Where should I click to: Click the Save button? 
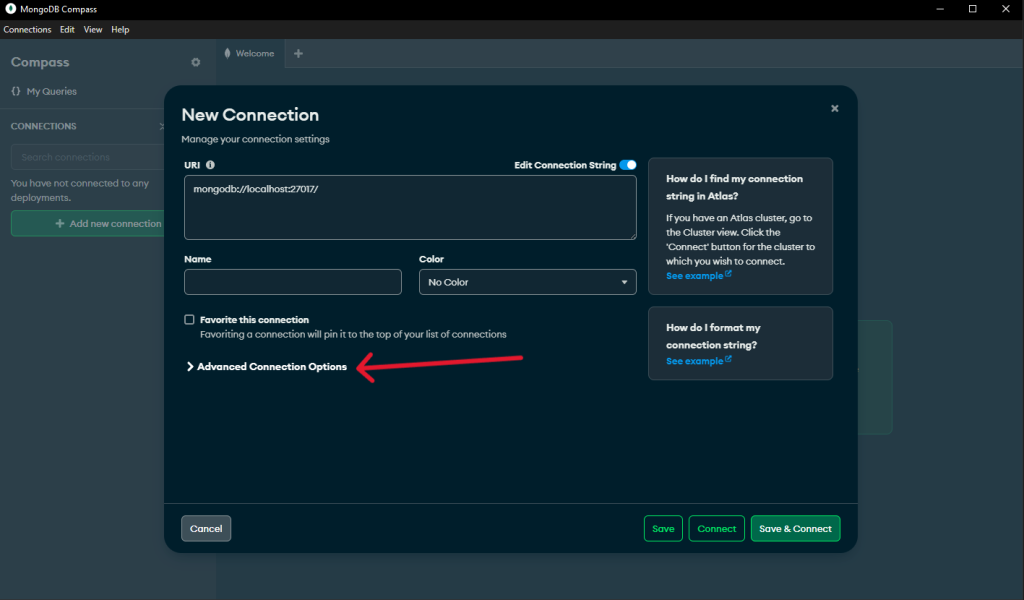point(663,529)
